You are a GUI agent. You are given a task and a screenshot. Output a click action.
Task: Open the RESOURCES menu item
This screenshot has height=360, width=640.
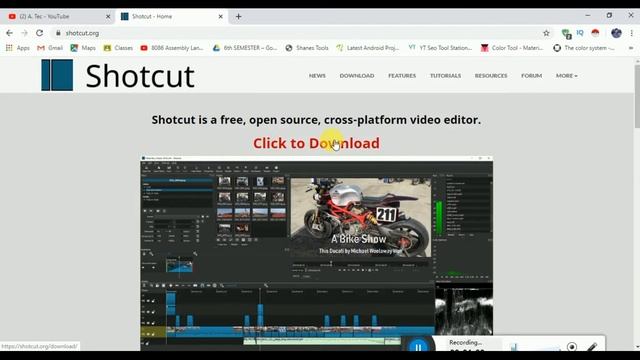491,76
